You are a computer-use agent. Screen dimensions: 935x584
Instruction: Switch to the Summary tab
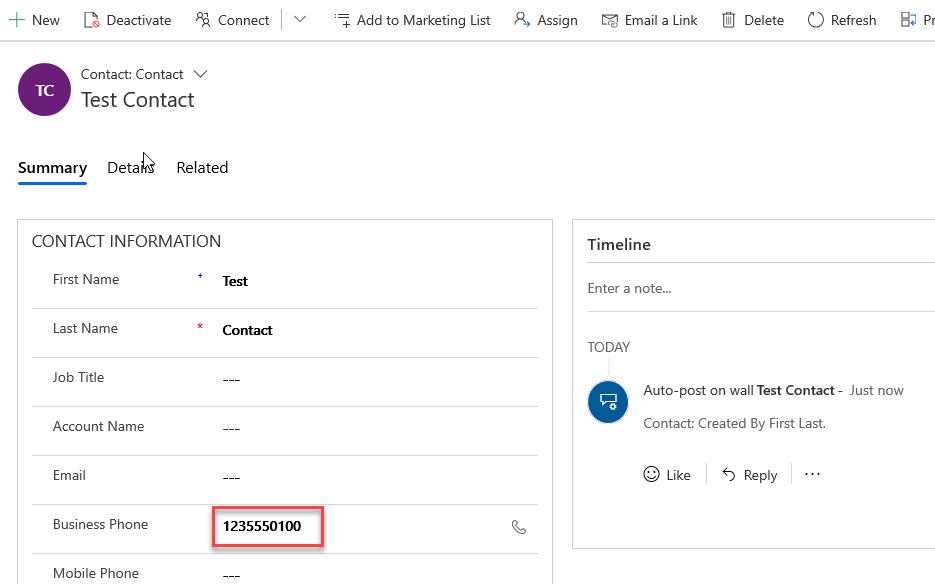[x=52, y=168]
